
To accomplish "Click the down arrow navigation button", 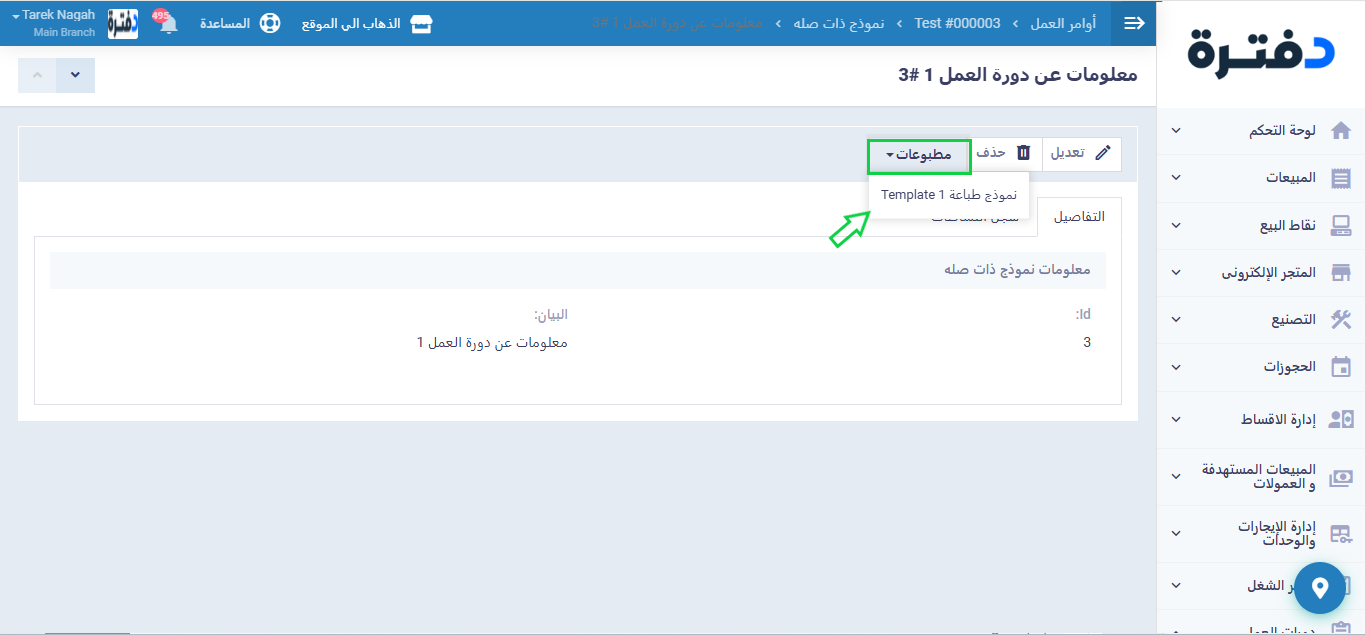I will pyautogui.click(x=75, y=76).
